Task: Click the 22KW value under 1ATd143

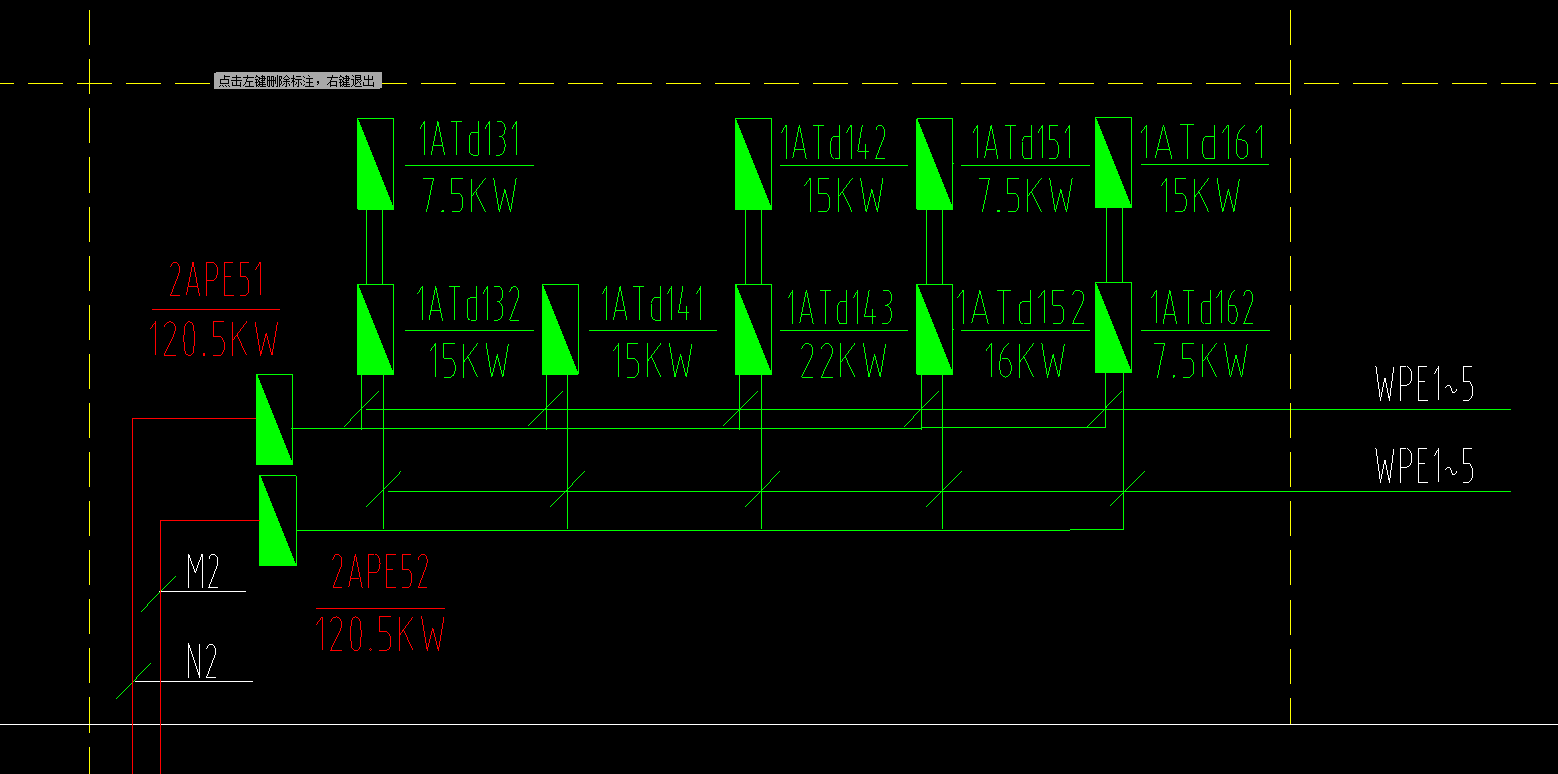Action: pos(844,361)
